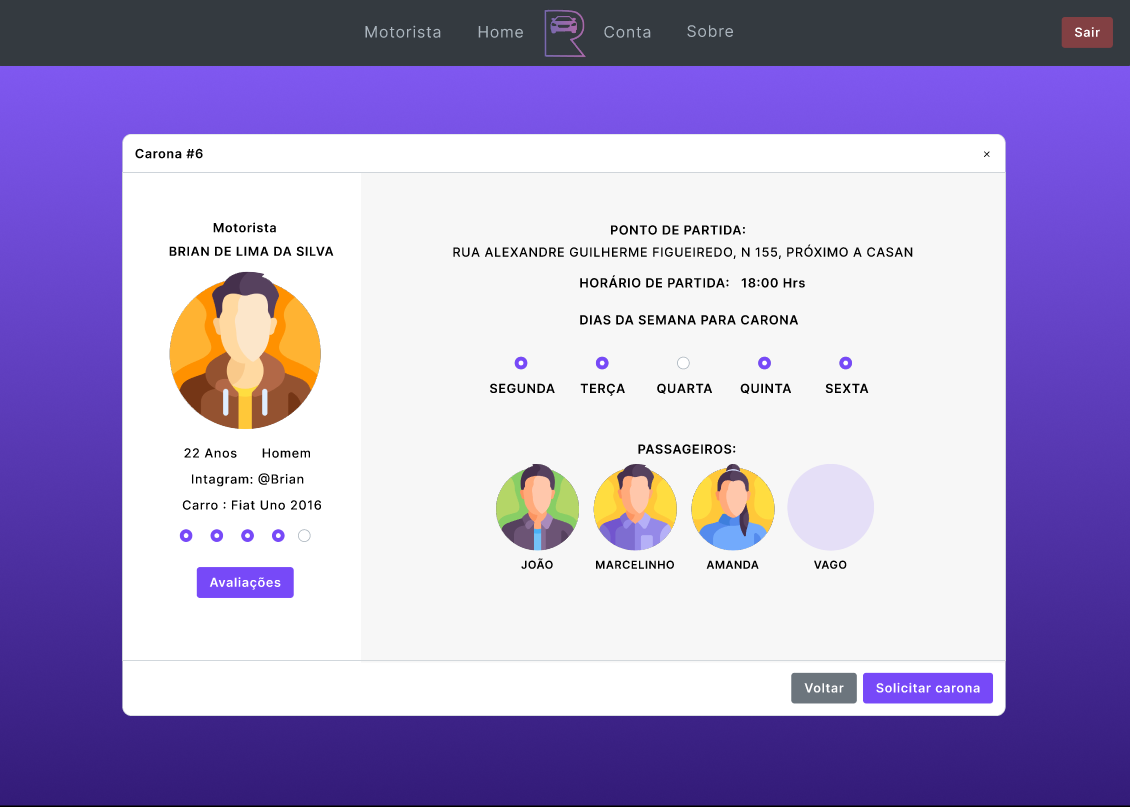Open the Conta menu
Viewport: 1130px width, 807px height.
pos(628,32)
